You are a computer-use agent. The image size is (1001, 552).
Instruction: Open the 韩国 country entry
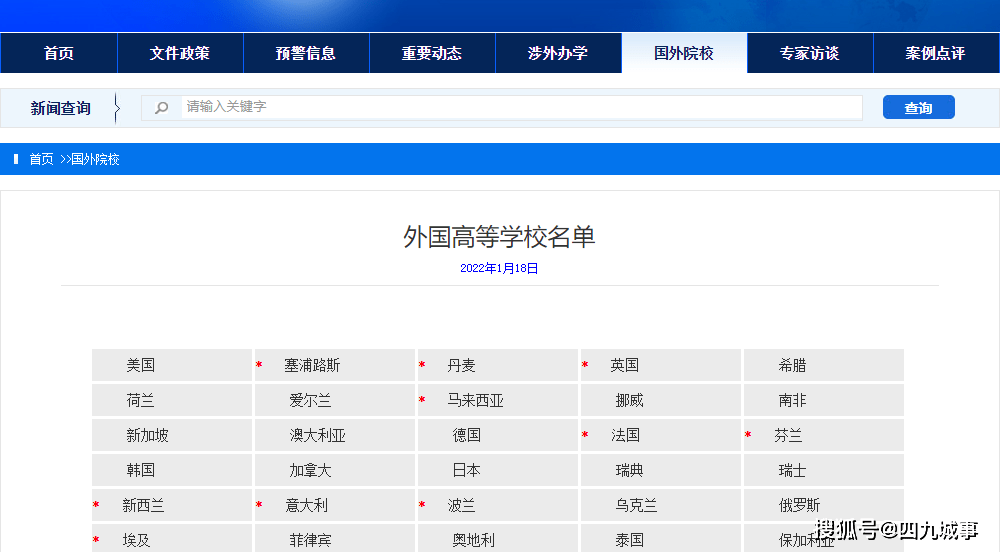tap(140, 470)
